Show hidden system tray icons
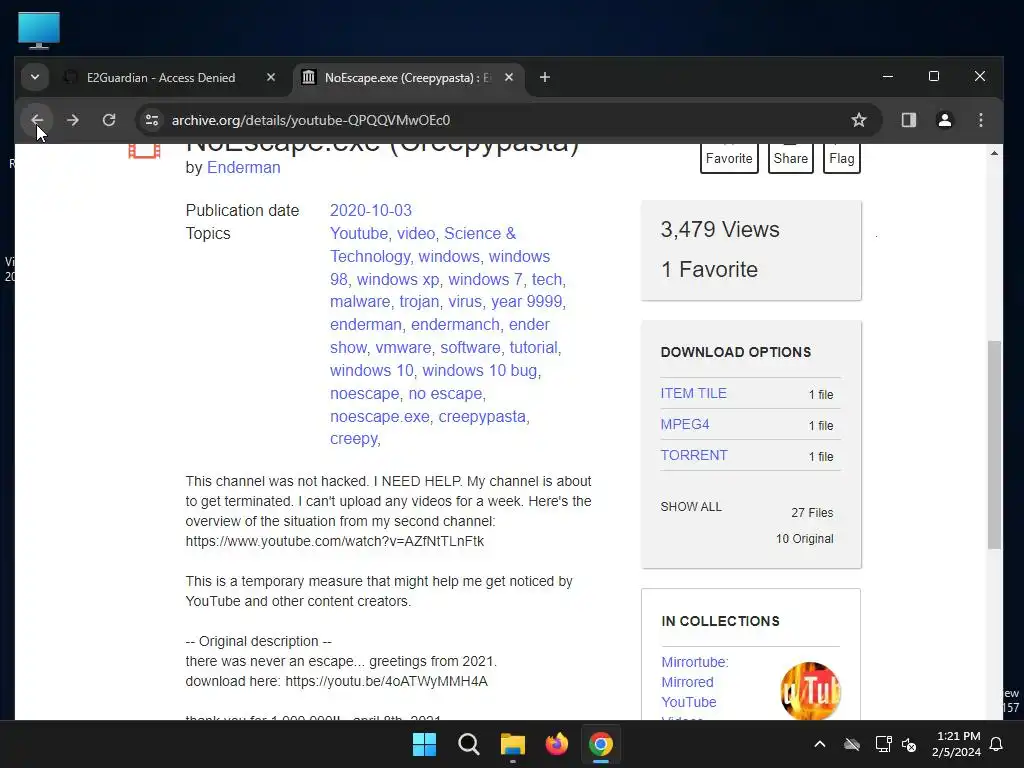Viewport: 1024px width, 768px height. 820,744
